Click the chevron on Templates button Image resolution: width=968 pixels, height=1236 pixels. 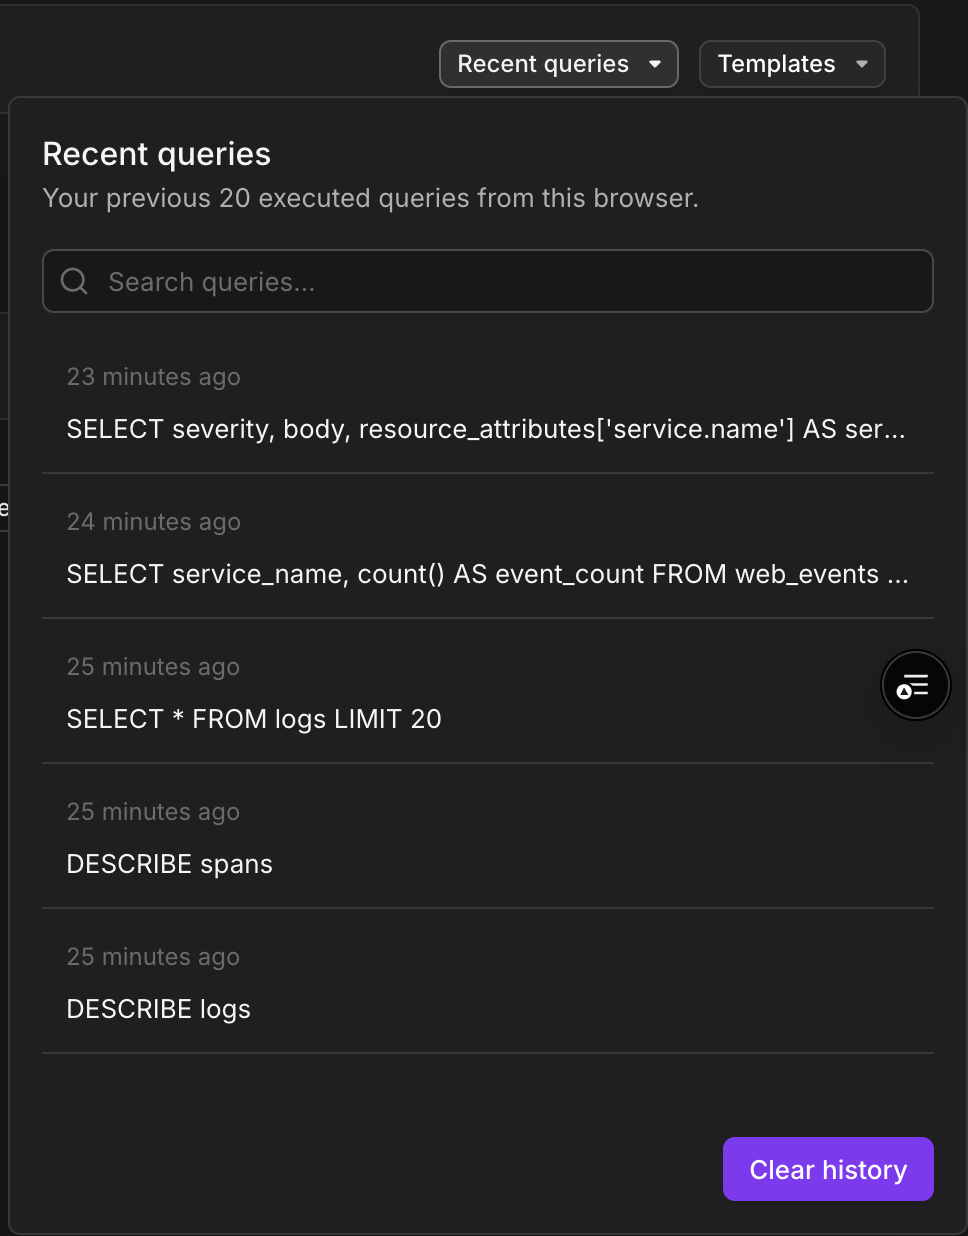pyautogui.click(x=861, y=63)
